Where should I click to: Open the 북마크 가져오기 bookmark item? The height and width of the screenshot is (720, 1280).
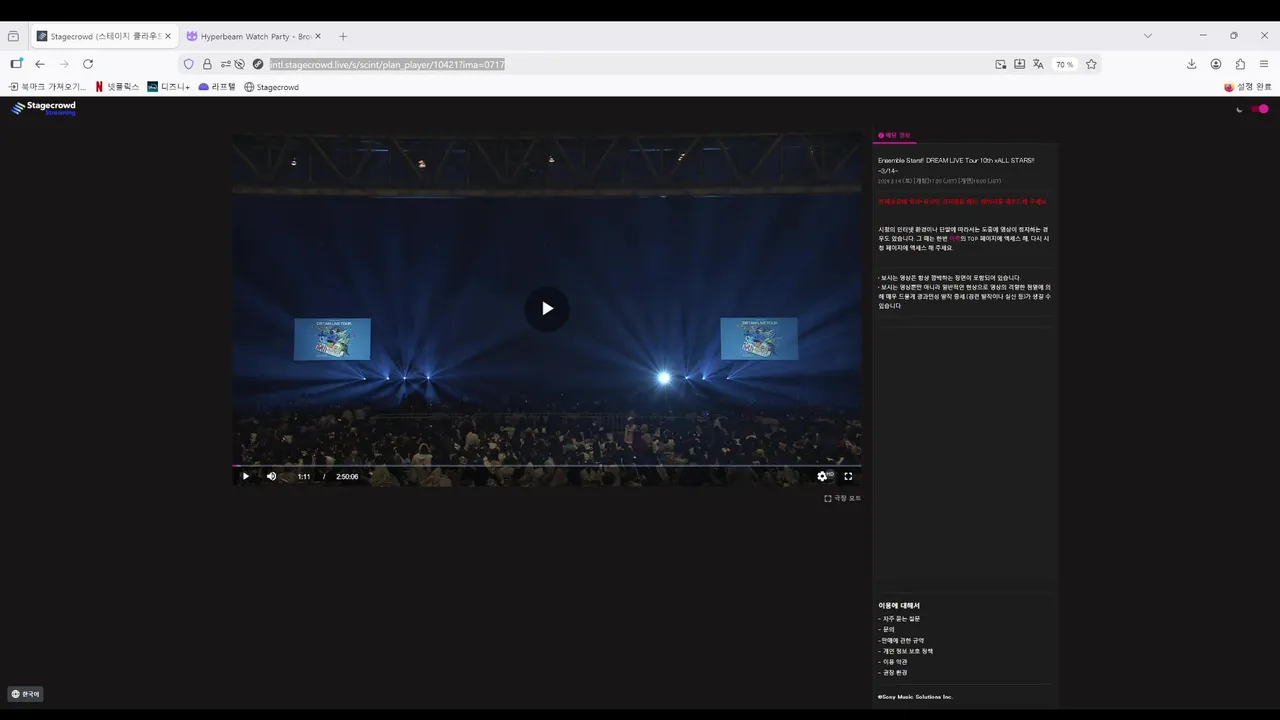[47, 87]
